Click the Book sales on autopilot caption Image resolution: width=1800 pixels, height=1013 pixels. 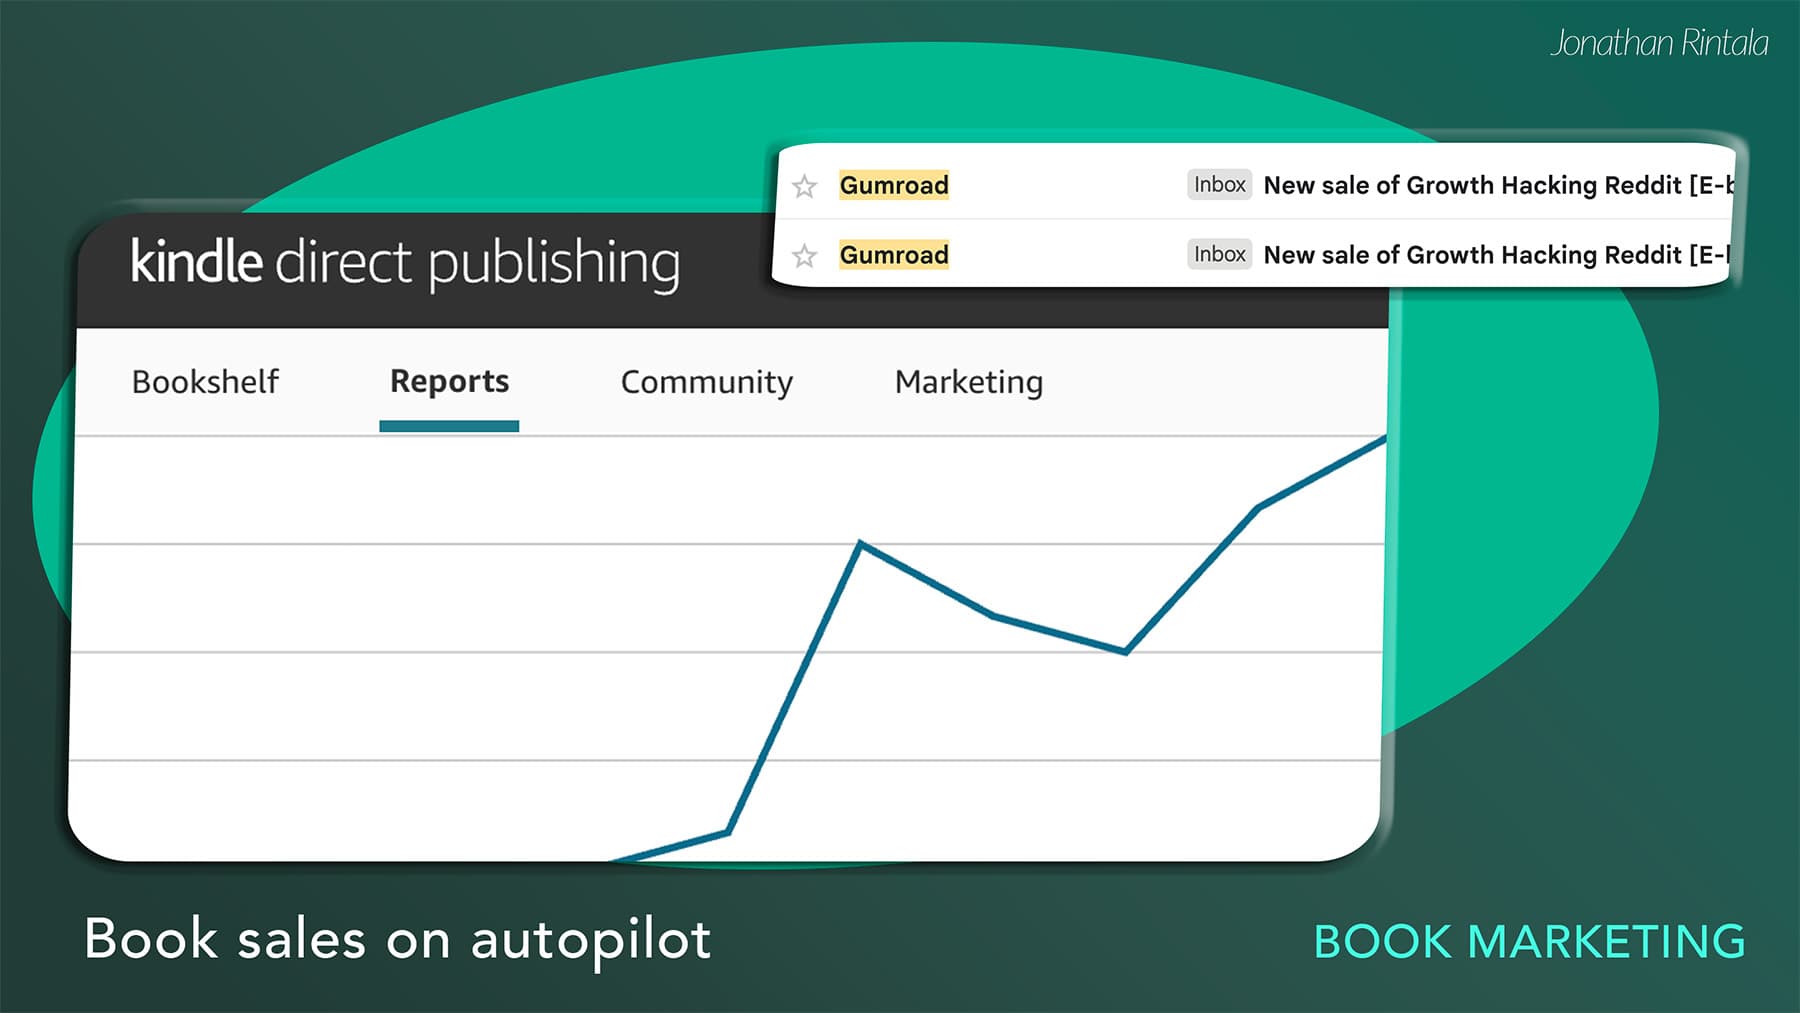(398, 940)
